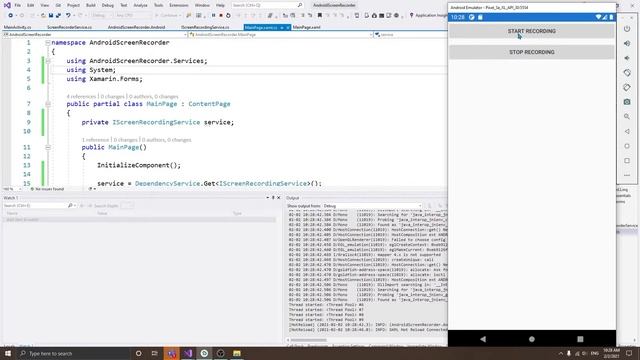Open the Analyze menu
This screenshot has height=360, width=640.
[x=140, y=5]
